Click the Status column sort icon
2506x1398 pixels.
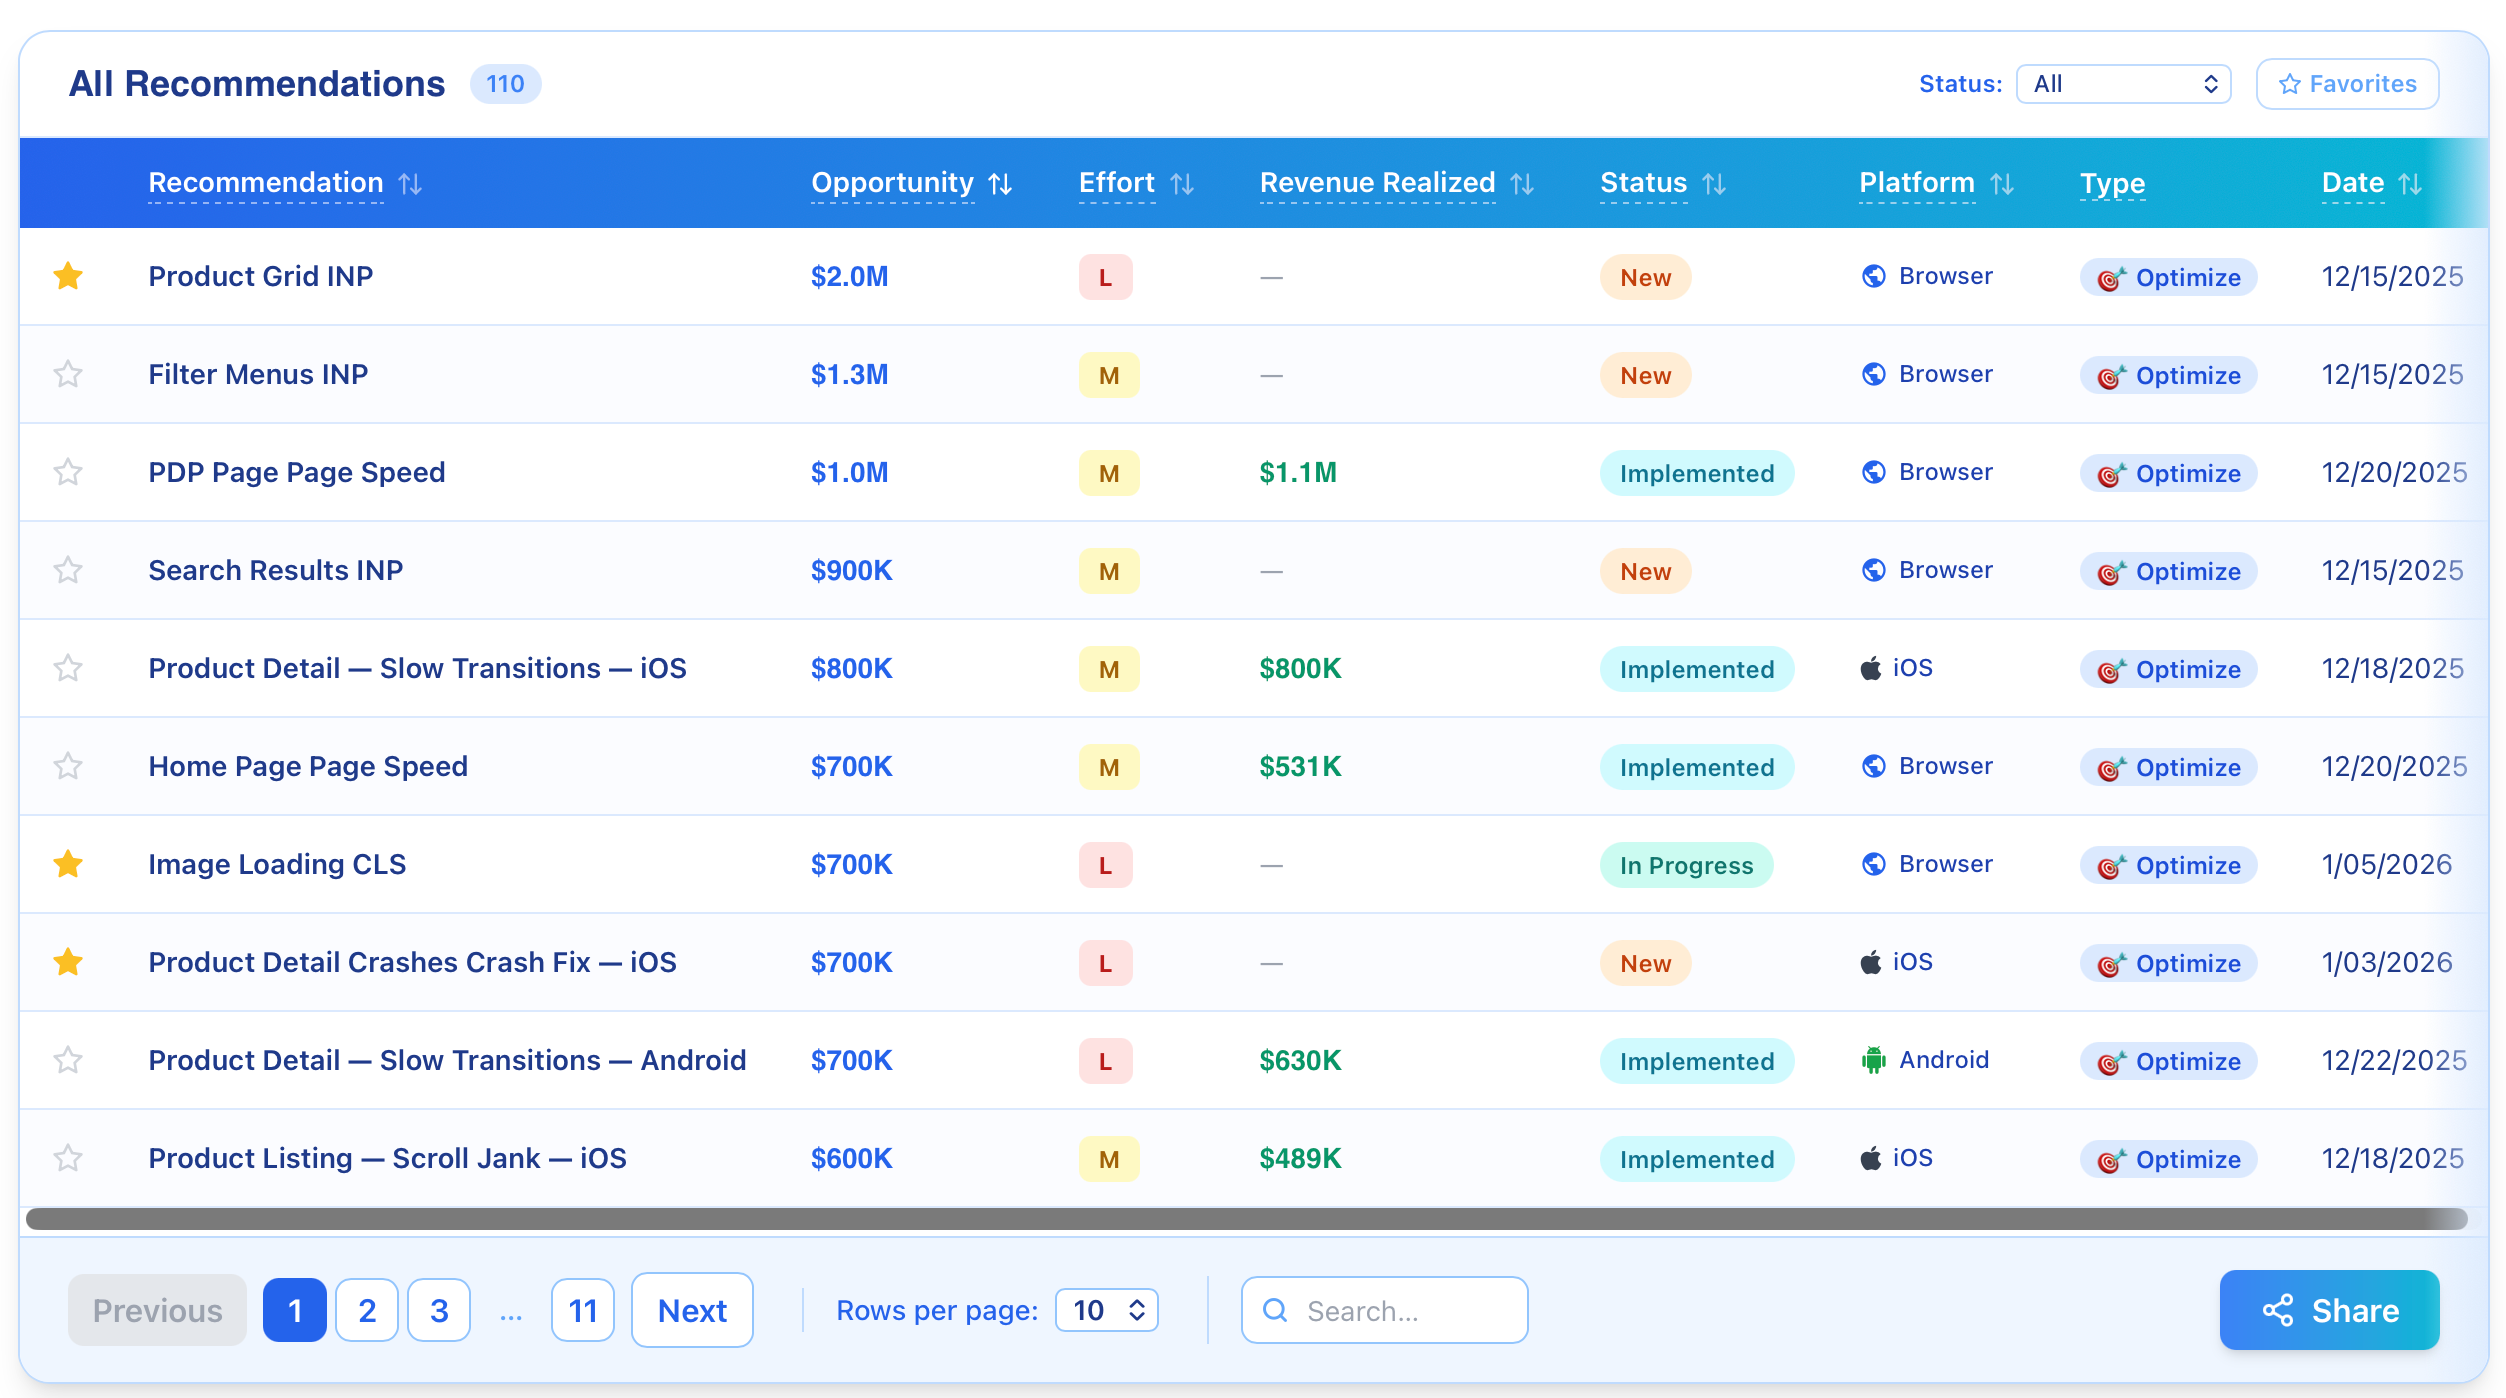pos(1714,184)
